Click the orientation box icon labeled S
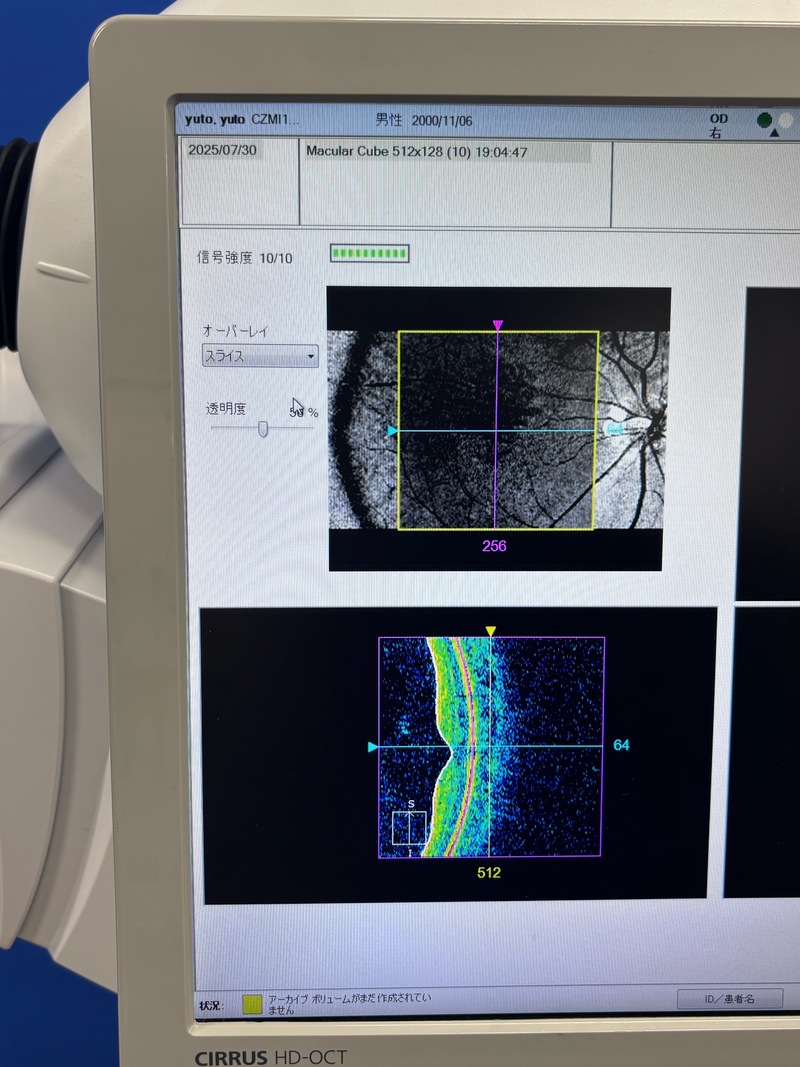This screenshot has width=800, height=1067. point(409,828)
